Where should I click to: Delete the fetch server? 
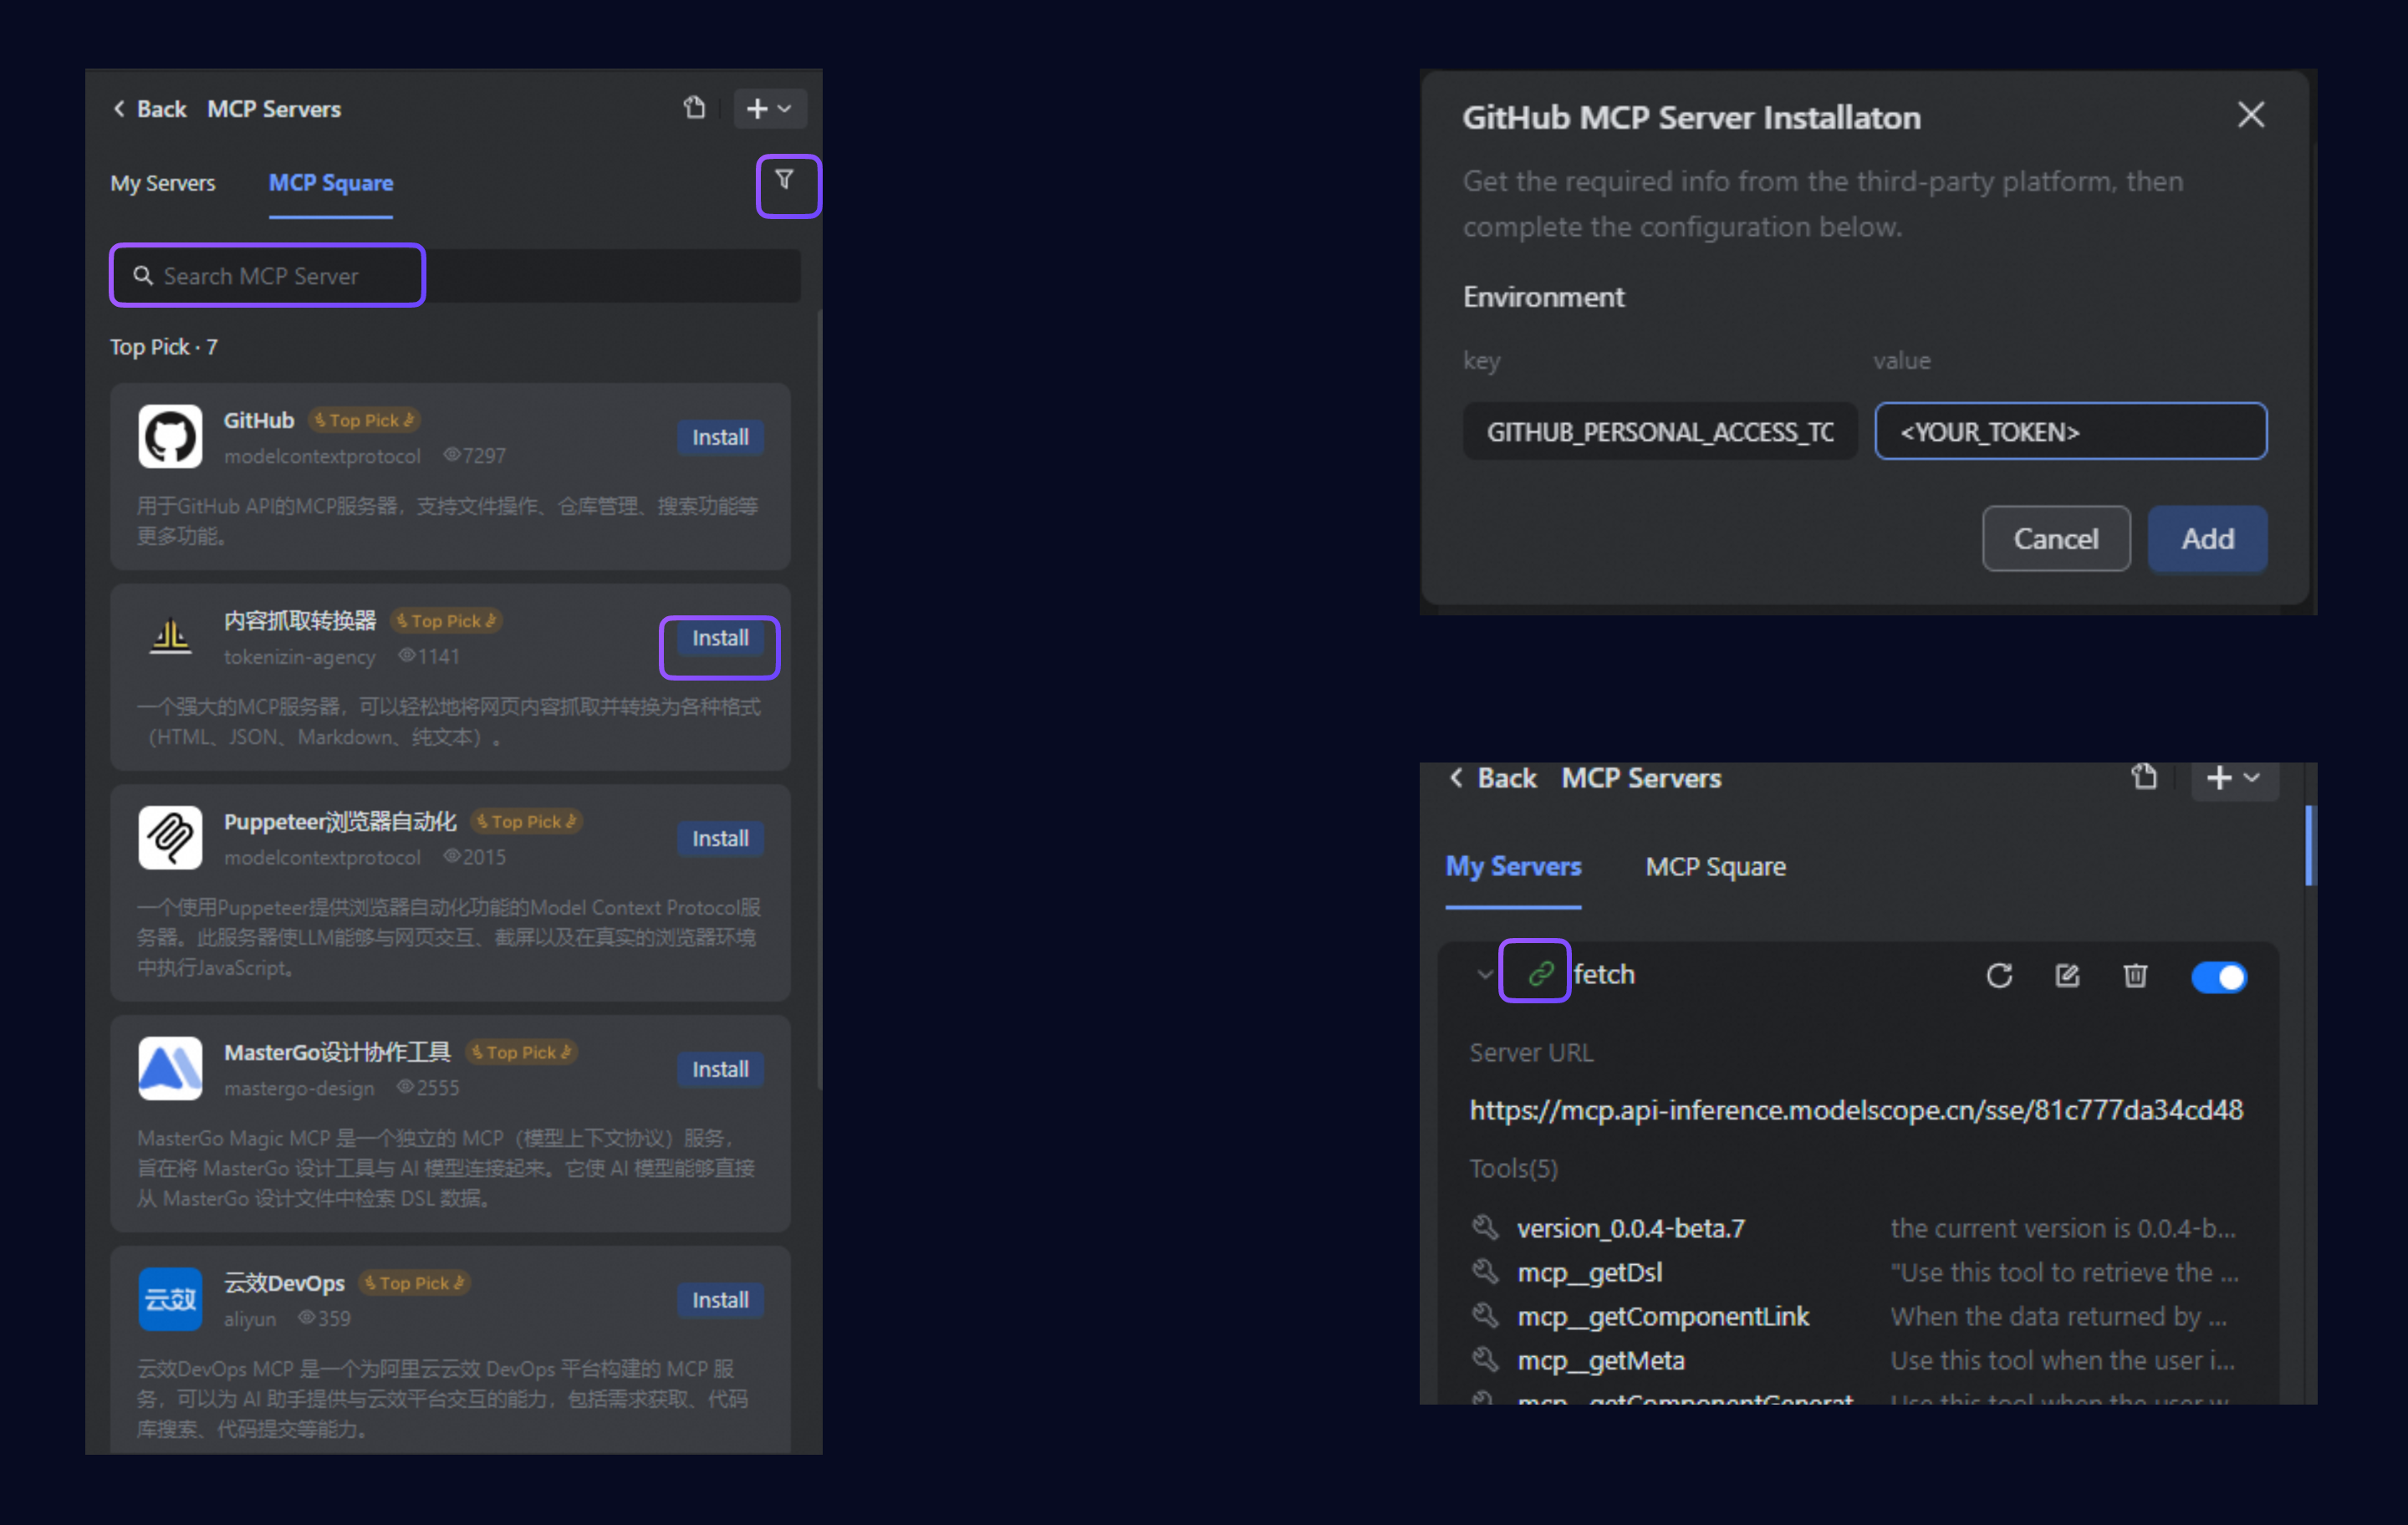(x=2135, y=976)
